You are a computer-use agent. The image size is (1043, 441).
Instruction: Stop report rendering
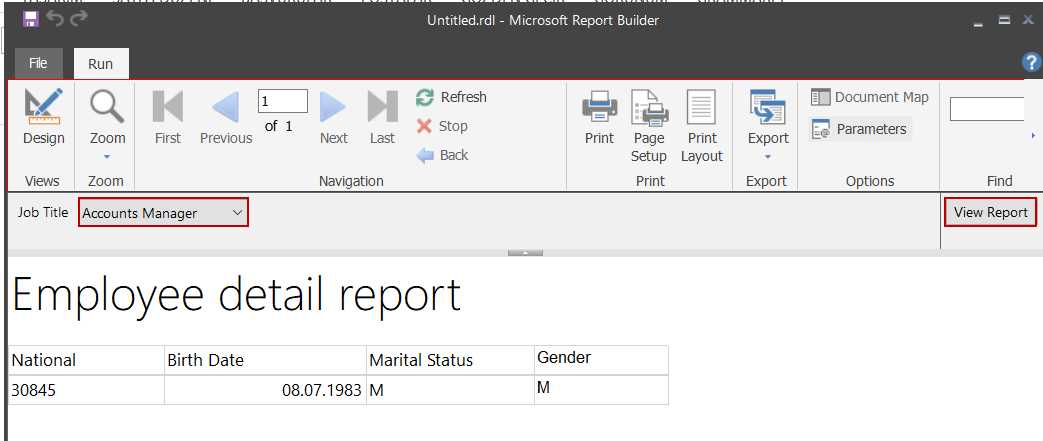(x=442, y=126)
